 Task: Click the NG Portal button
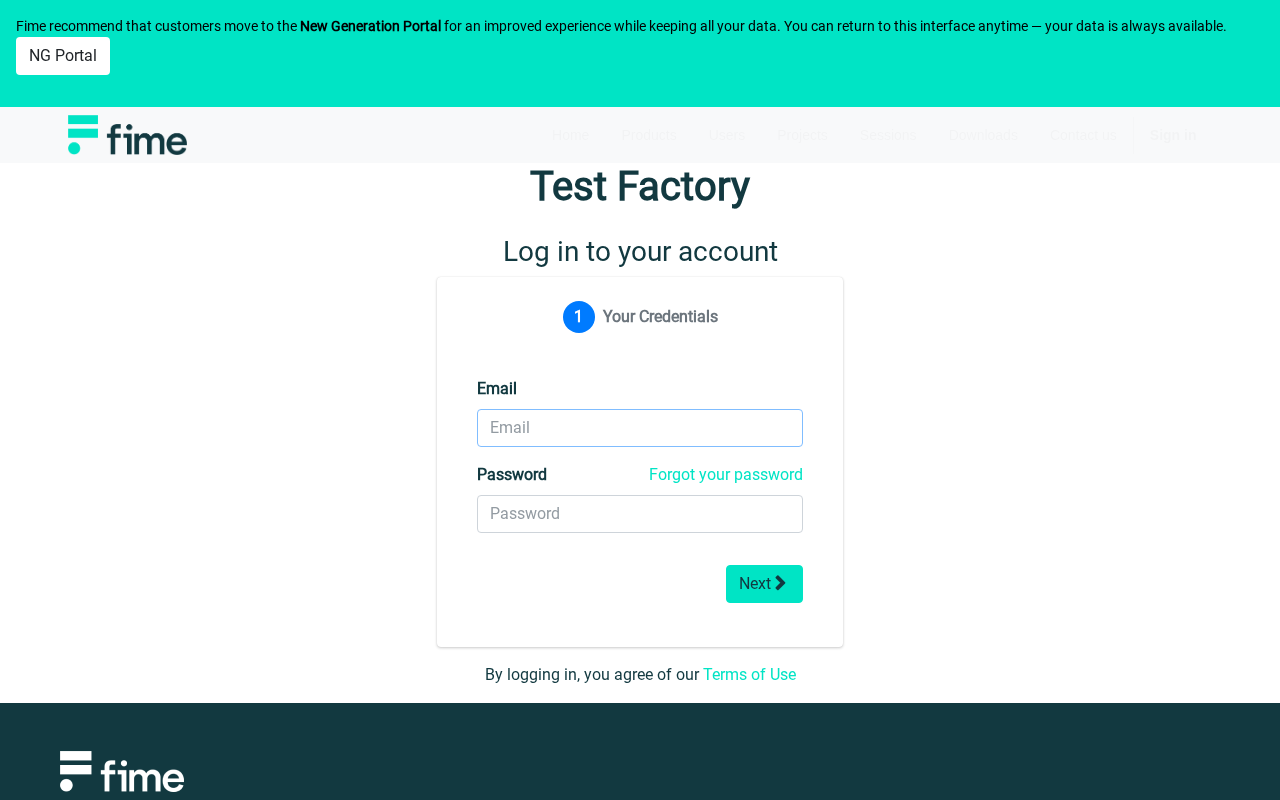click(63, 56)
